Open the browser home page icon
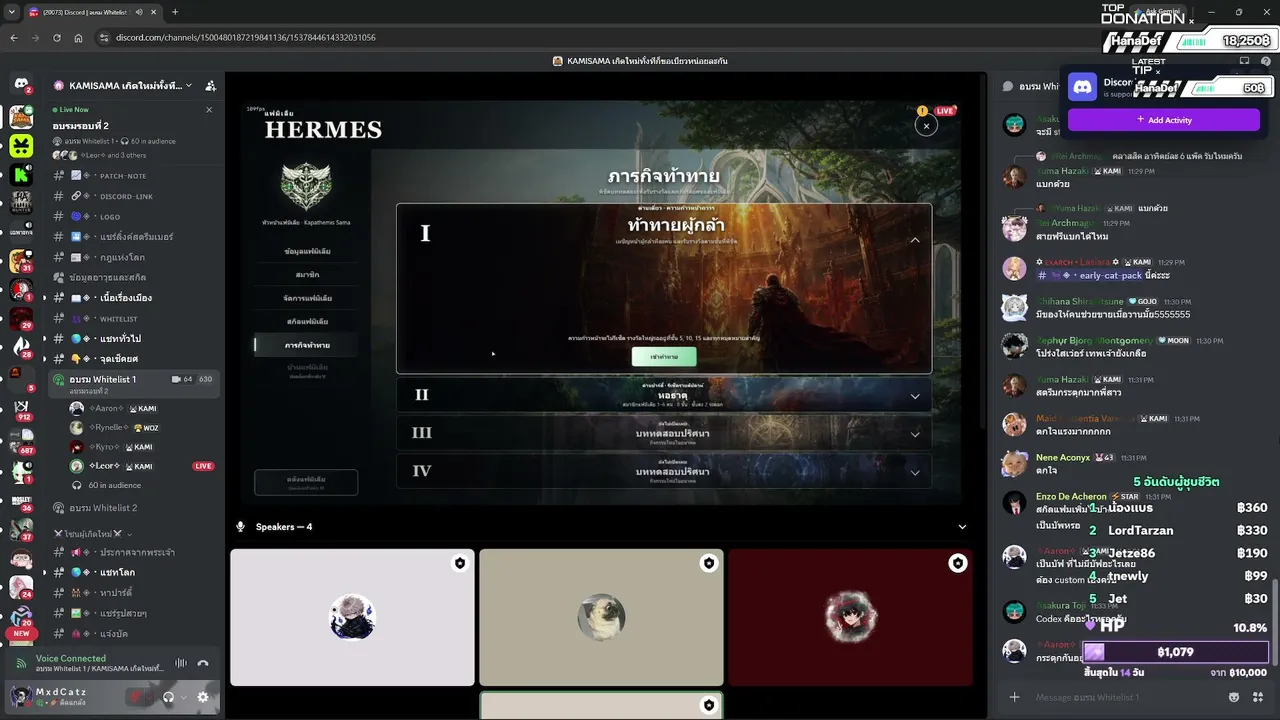1280x720 pixels. [78, 37]
